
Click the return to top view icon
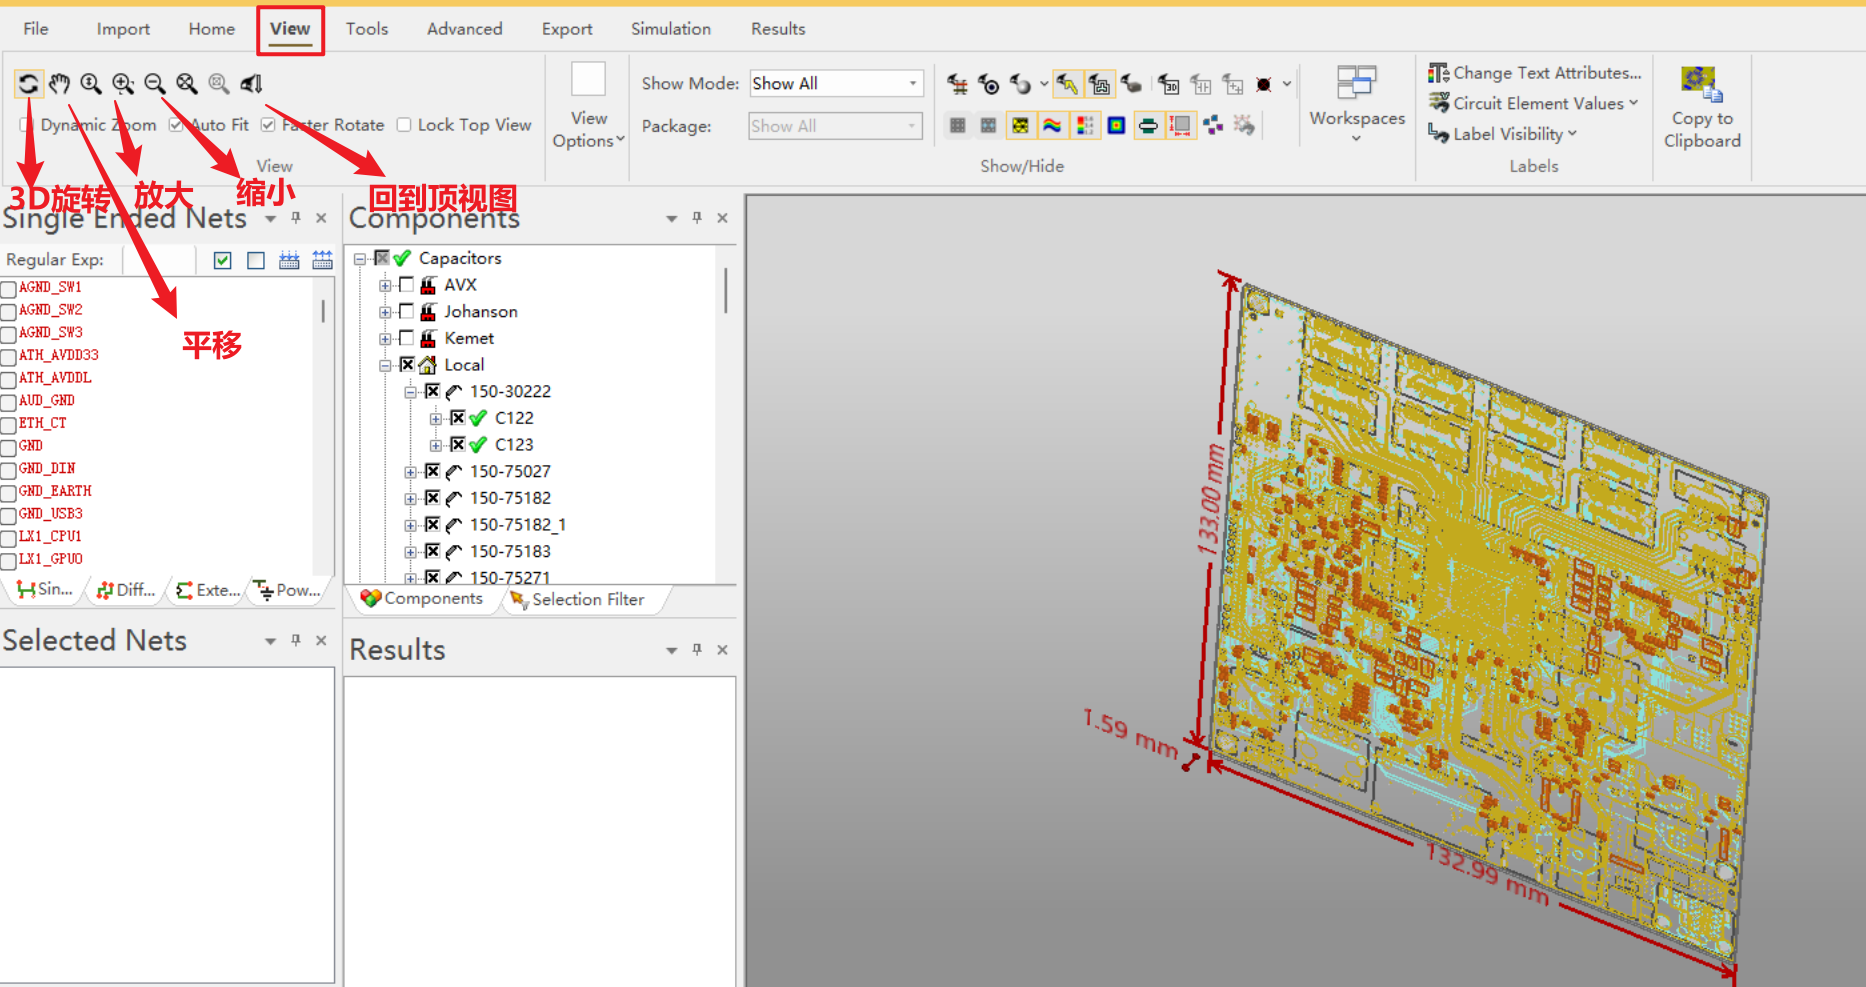tap(251, 84)
